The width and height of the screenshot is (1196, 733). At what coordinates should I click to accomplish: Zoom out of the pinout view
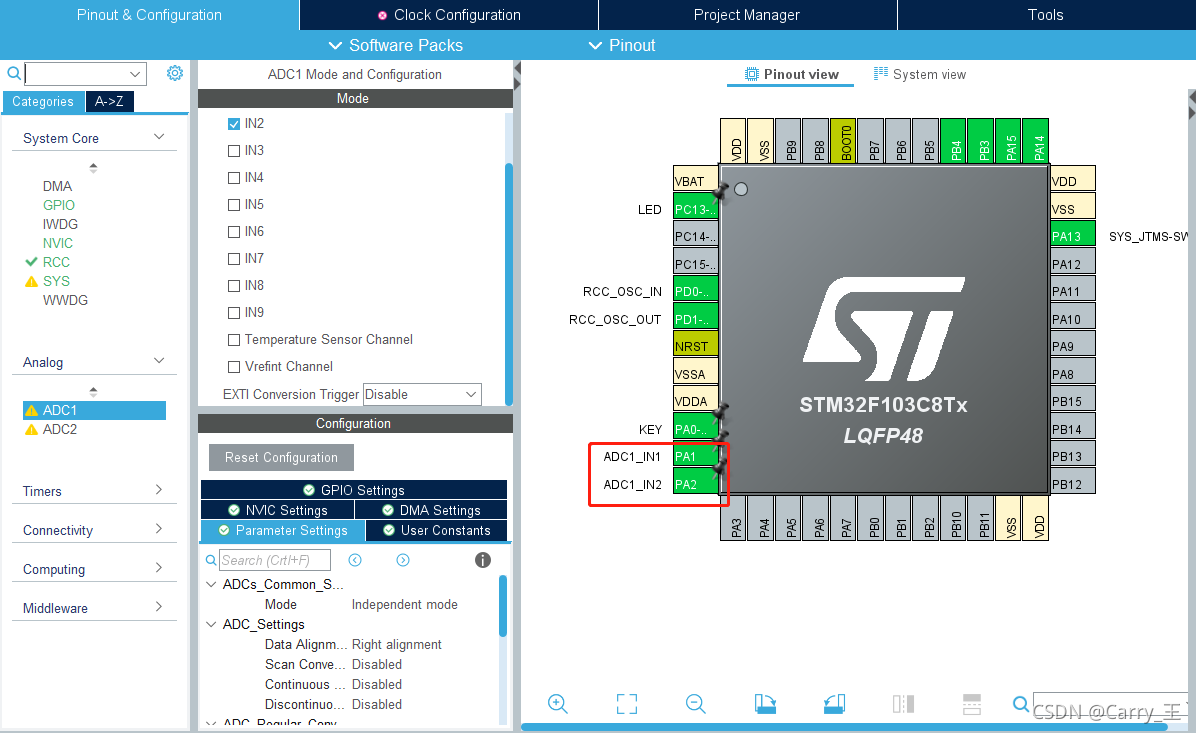point(696,703)
